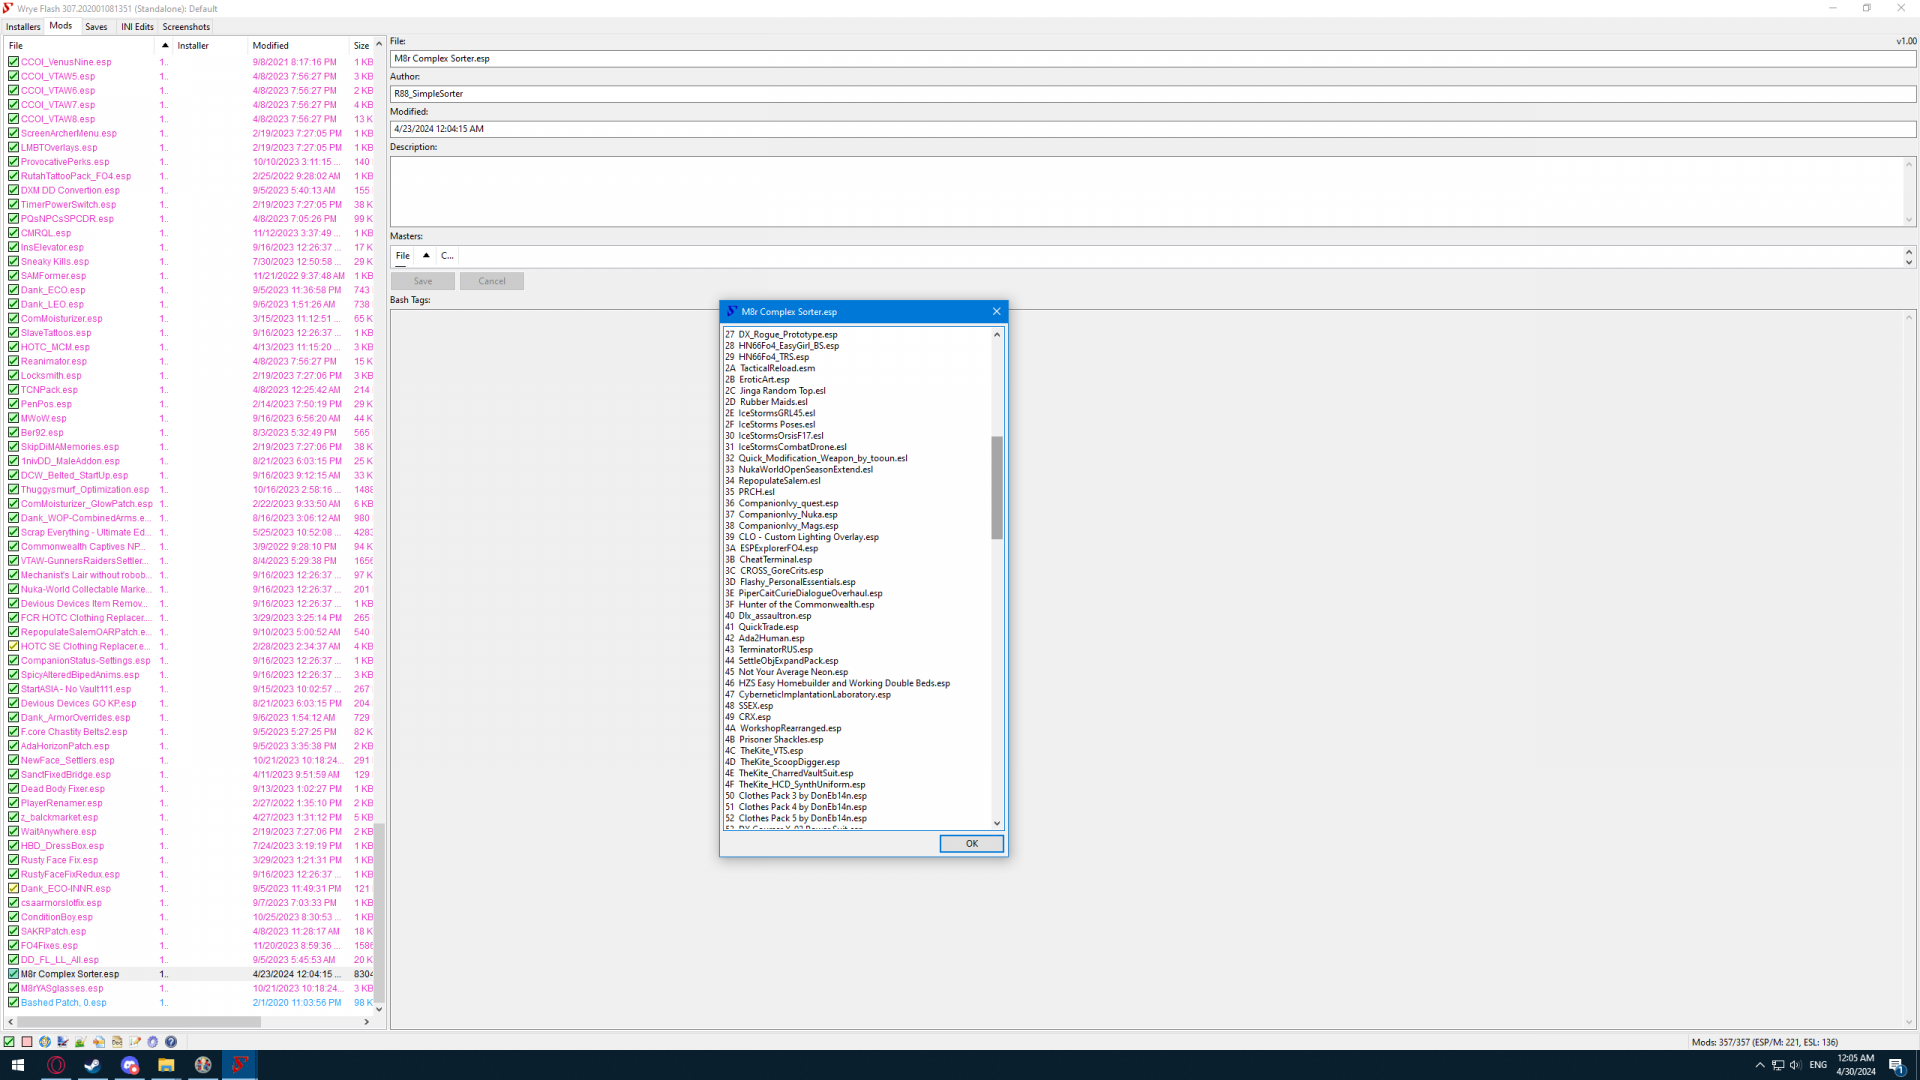
Task: Open the INI Edits tab
Action: pyautogui.click(x=137, y=27)
